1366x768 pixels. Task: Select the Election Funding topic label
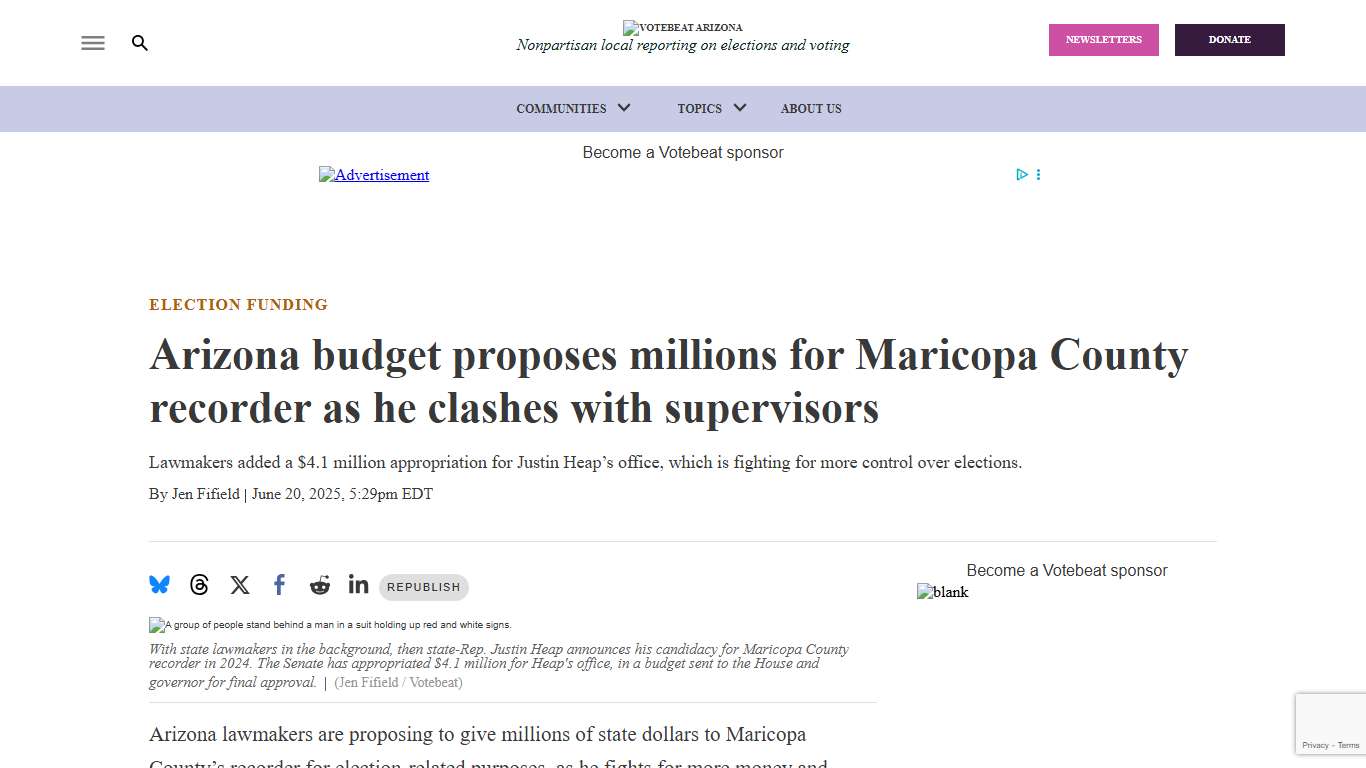coord(238,305)
